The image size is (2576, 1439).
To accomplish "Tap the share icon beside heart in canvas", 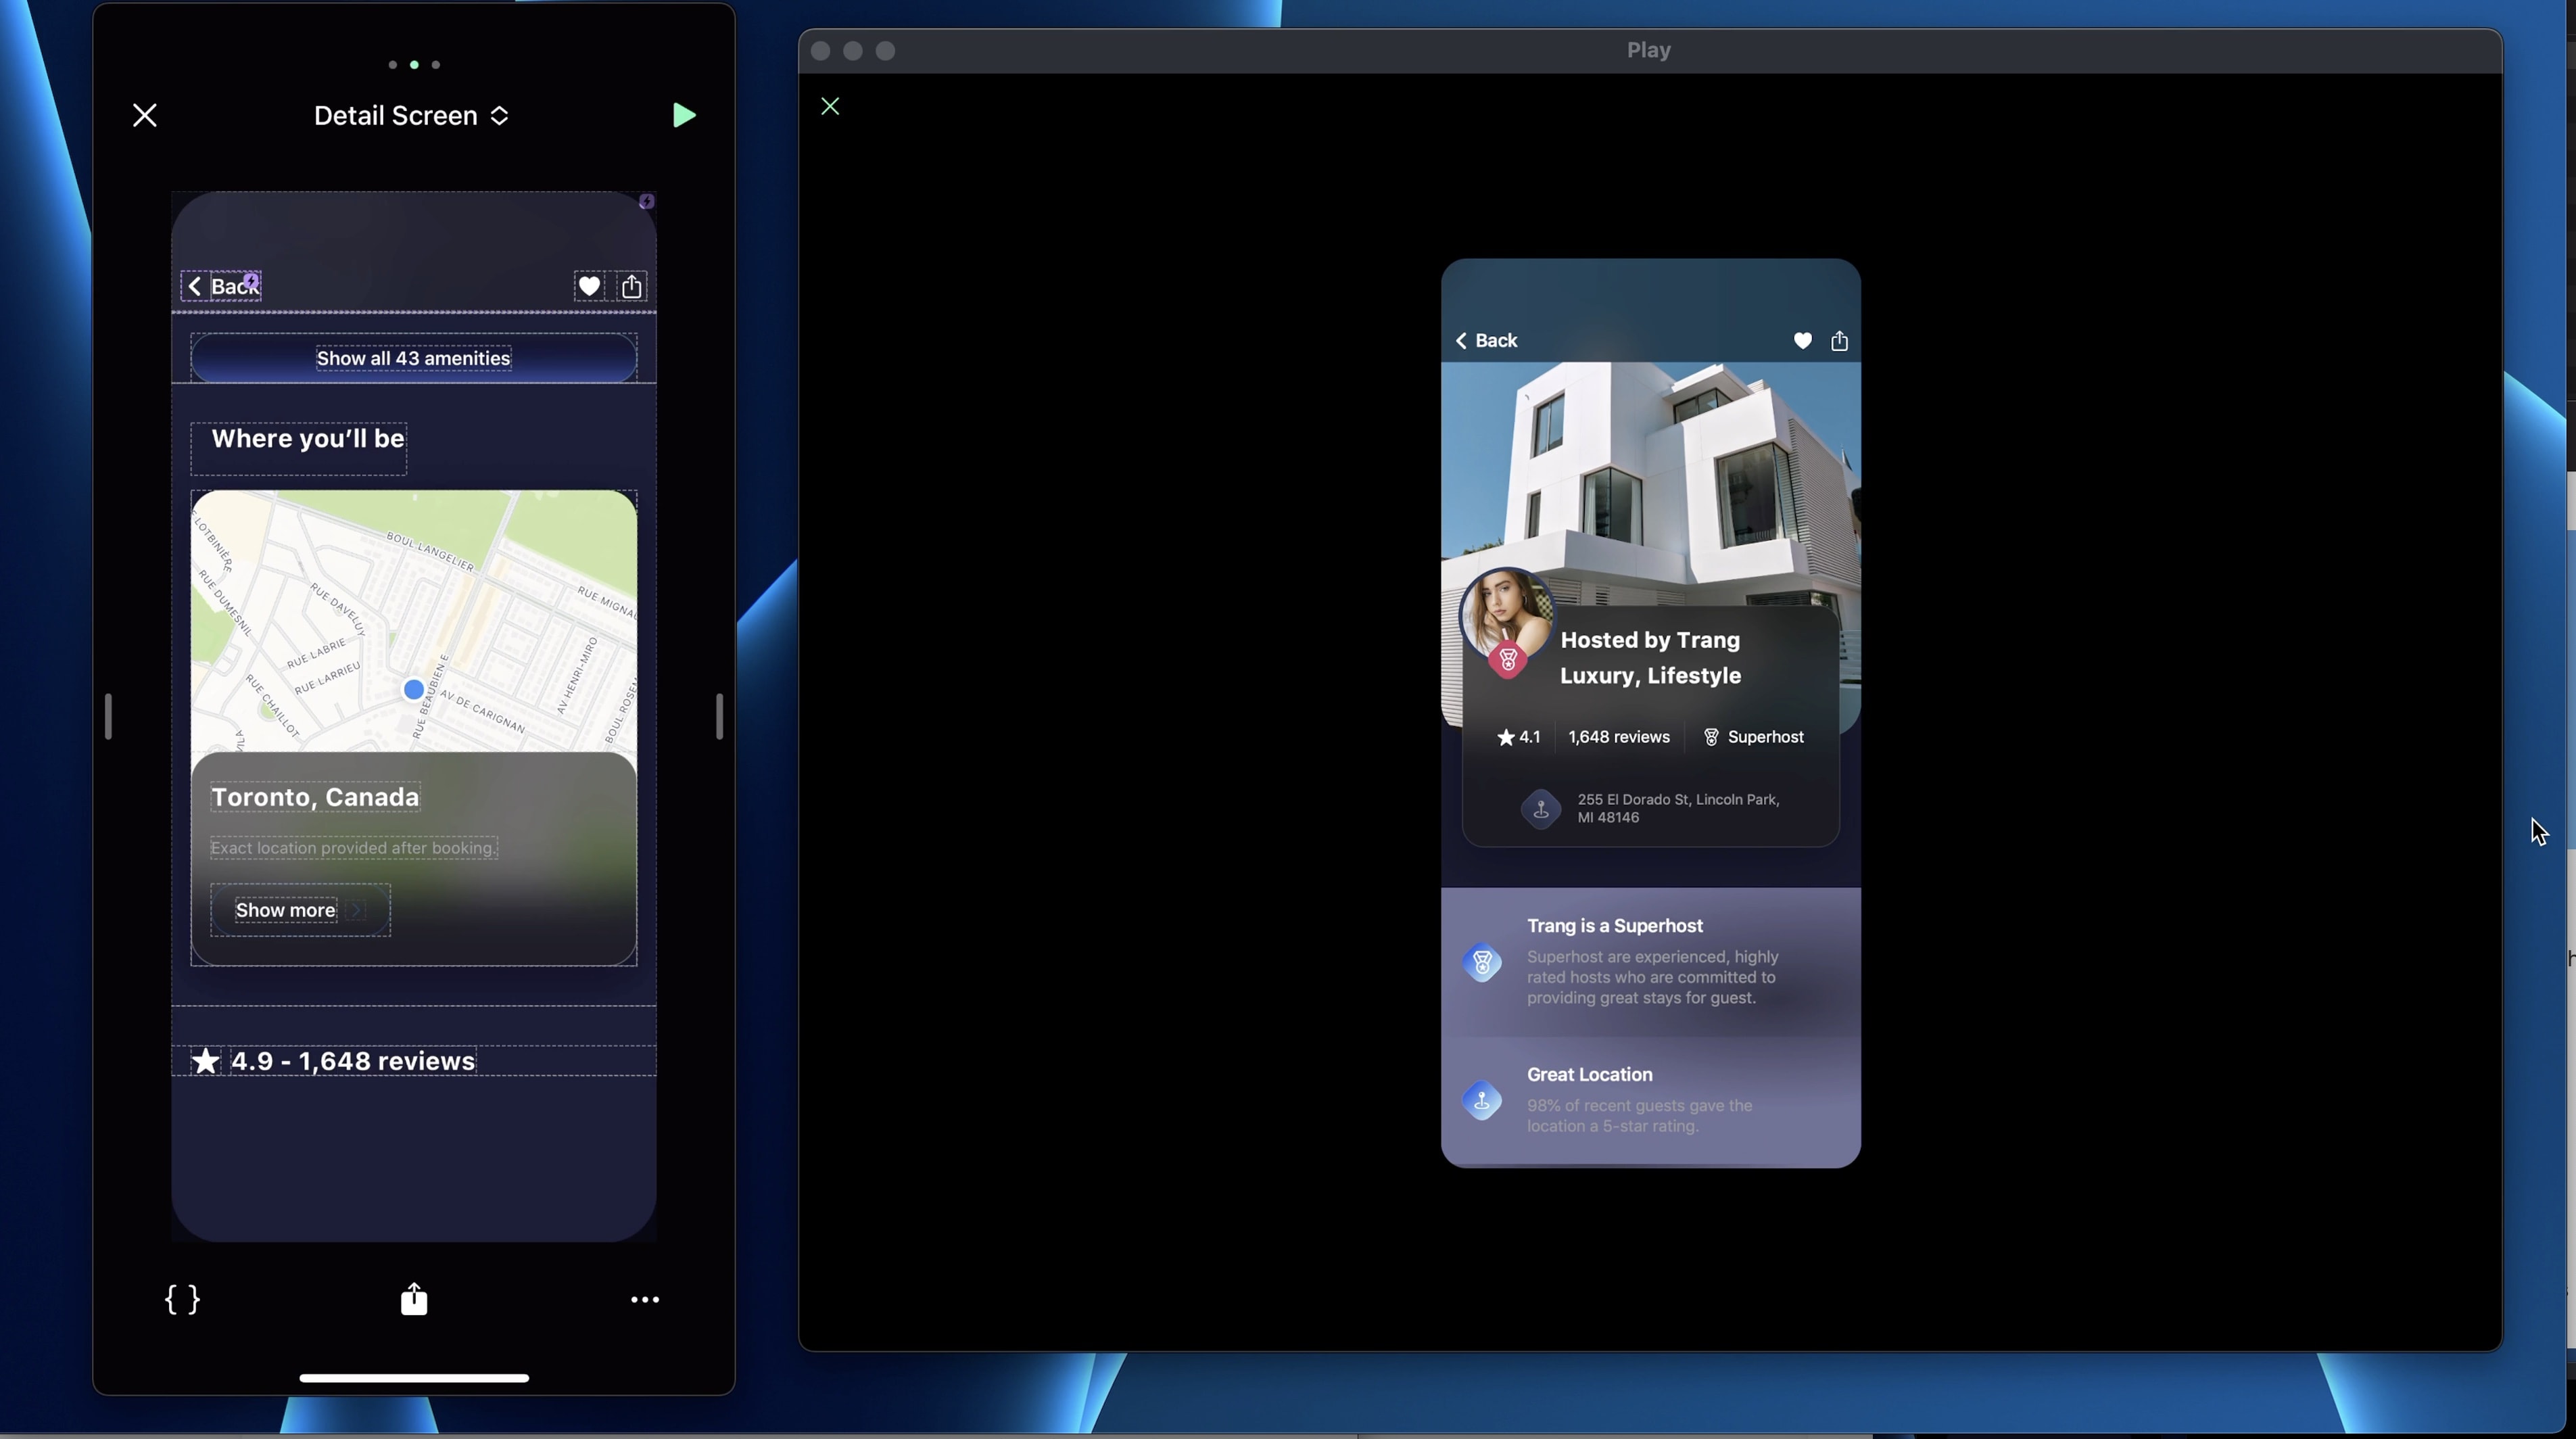I will pos(632,287).
